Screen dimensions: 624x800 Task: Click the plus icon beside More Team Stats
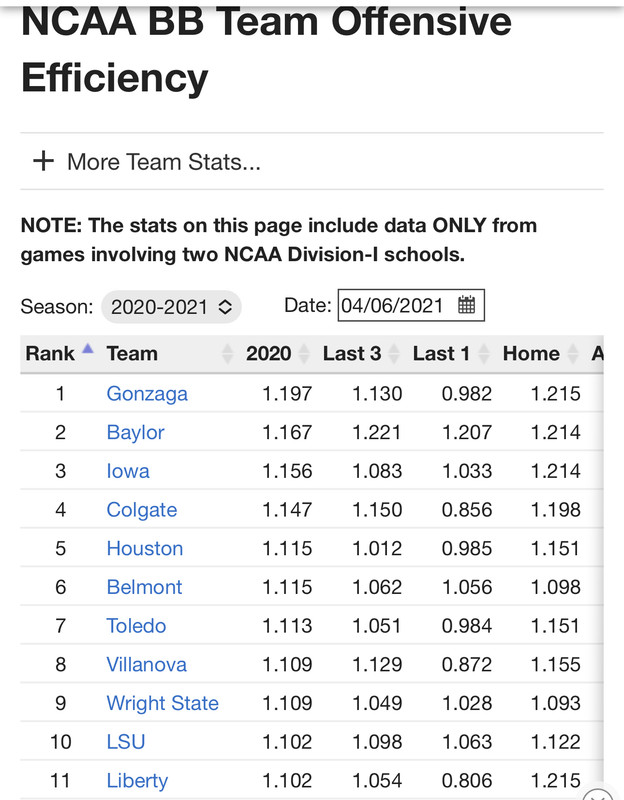43,161
